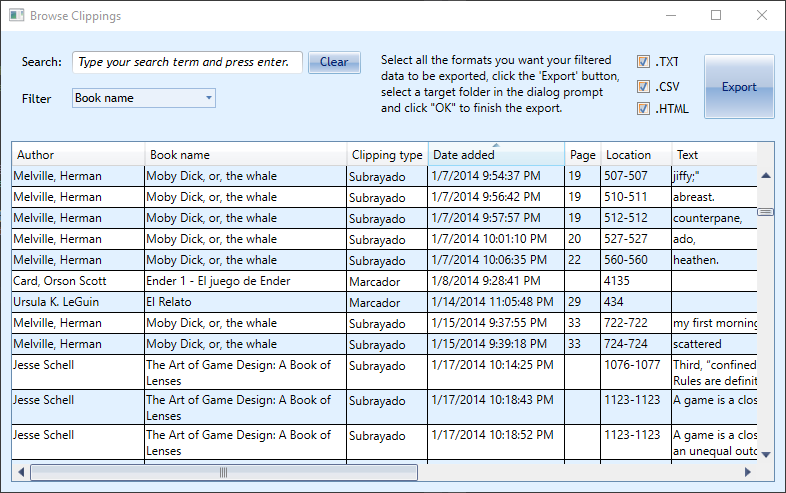Select row dated 1/15/2014 9:37:55 PM

coord(384,323)
